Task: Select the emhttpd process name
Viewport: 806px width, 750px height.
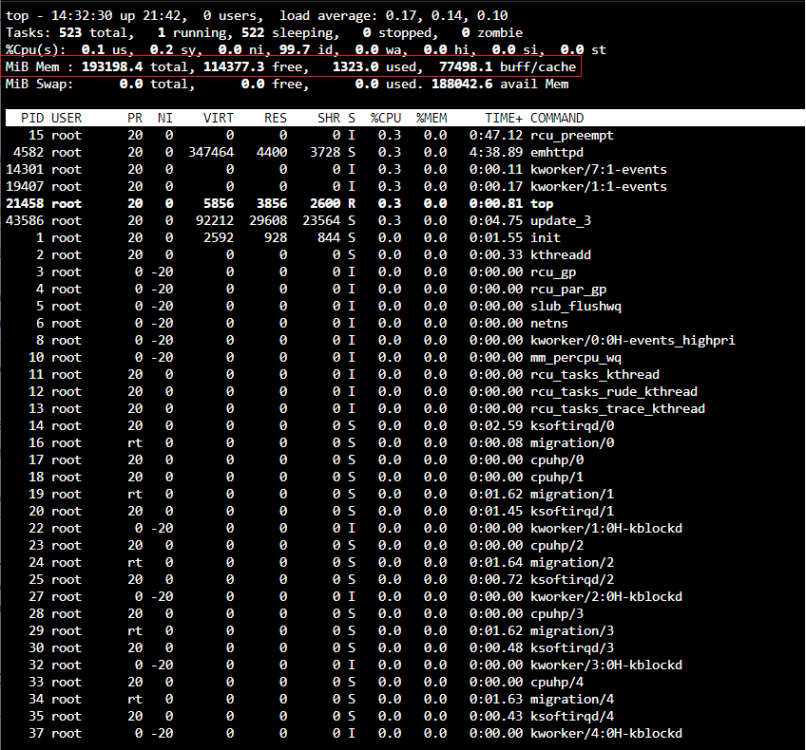Action: (557, 152)
